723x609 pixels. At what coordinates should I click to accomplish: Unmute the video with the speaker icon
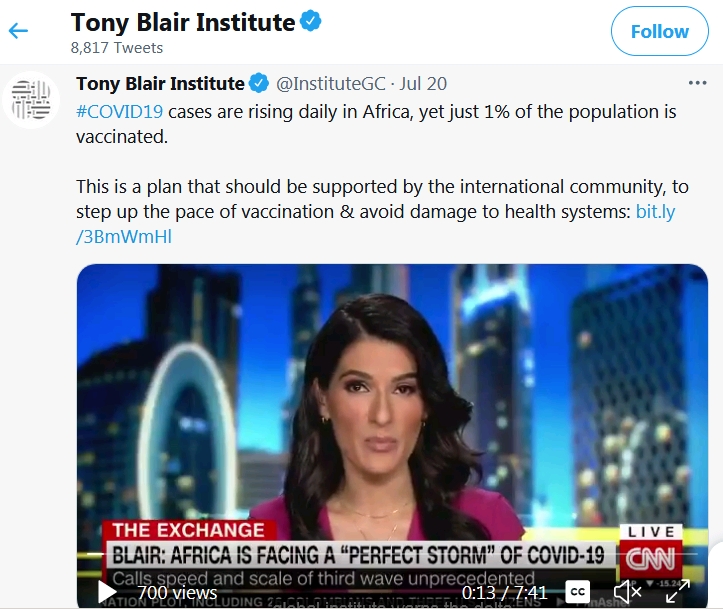pyautogui.click(x=627, y=592)
